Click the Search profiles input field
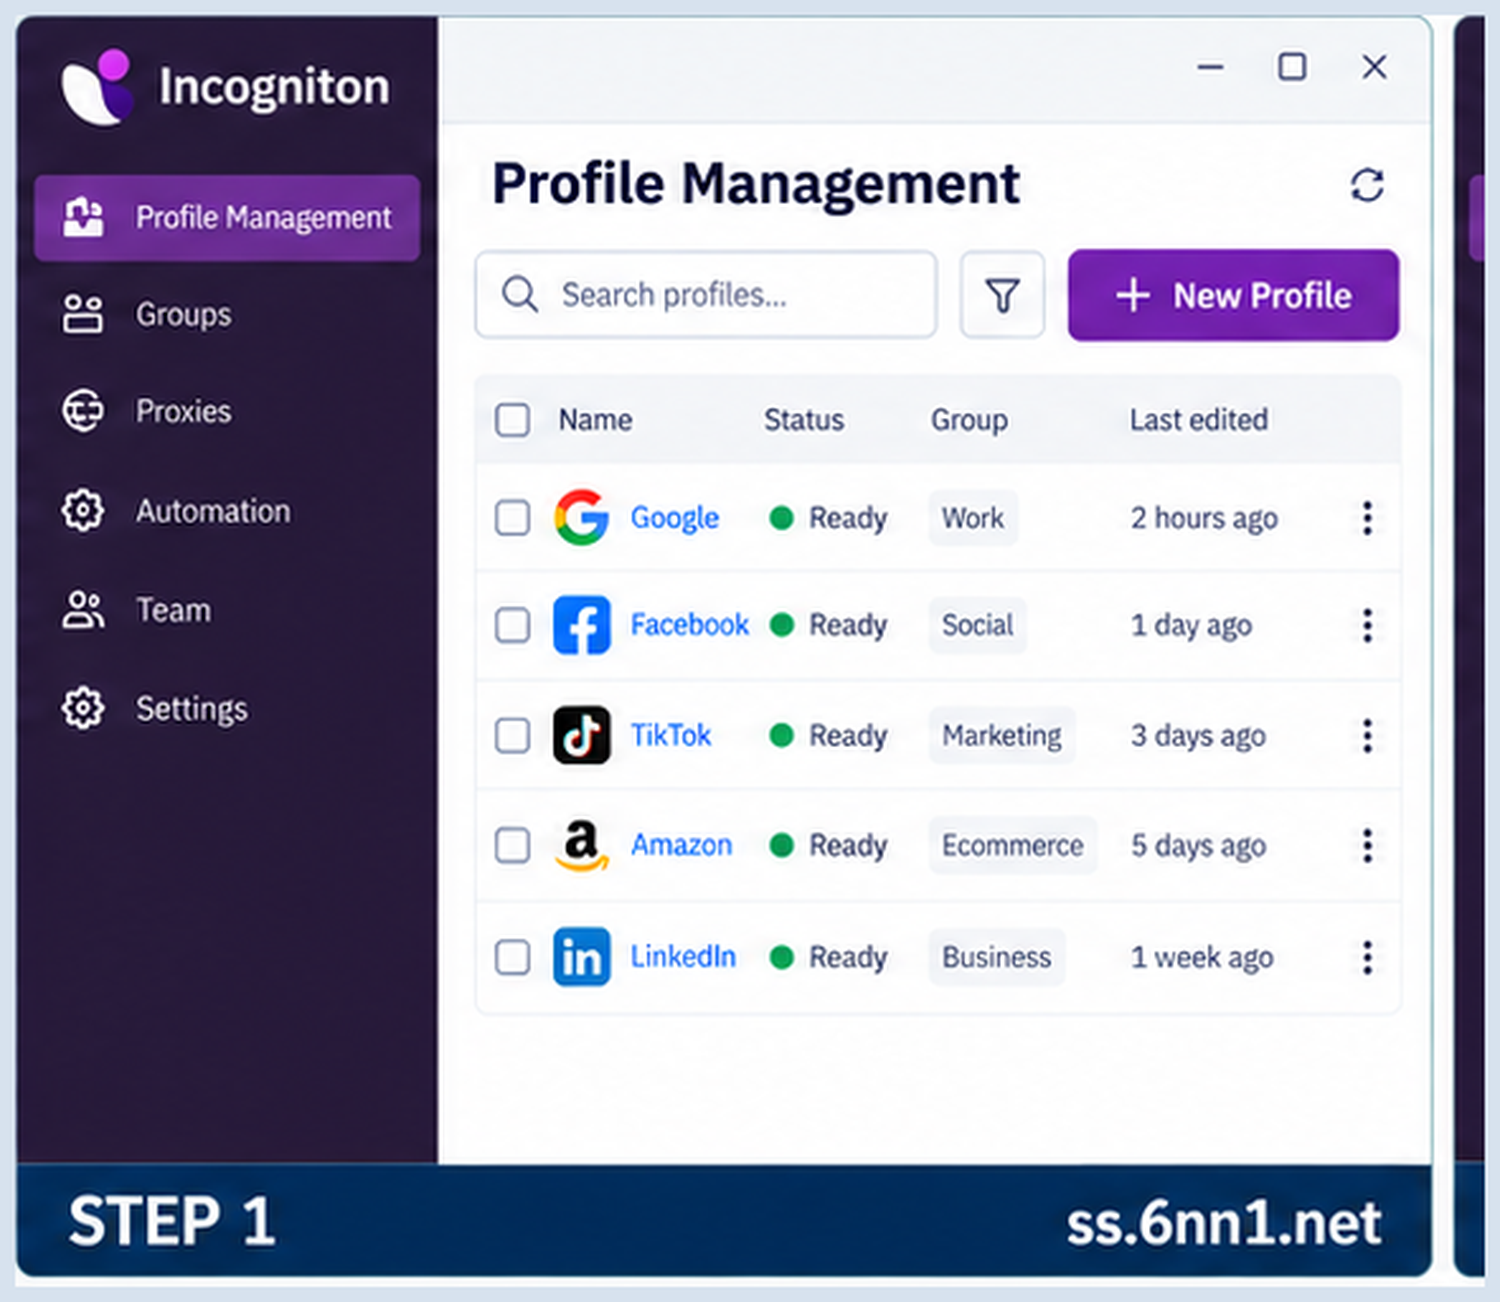 click(x=706, y=295)
